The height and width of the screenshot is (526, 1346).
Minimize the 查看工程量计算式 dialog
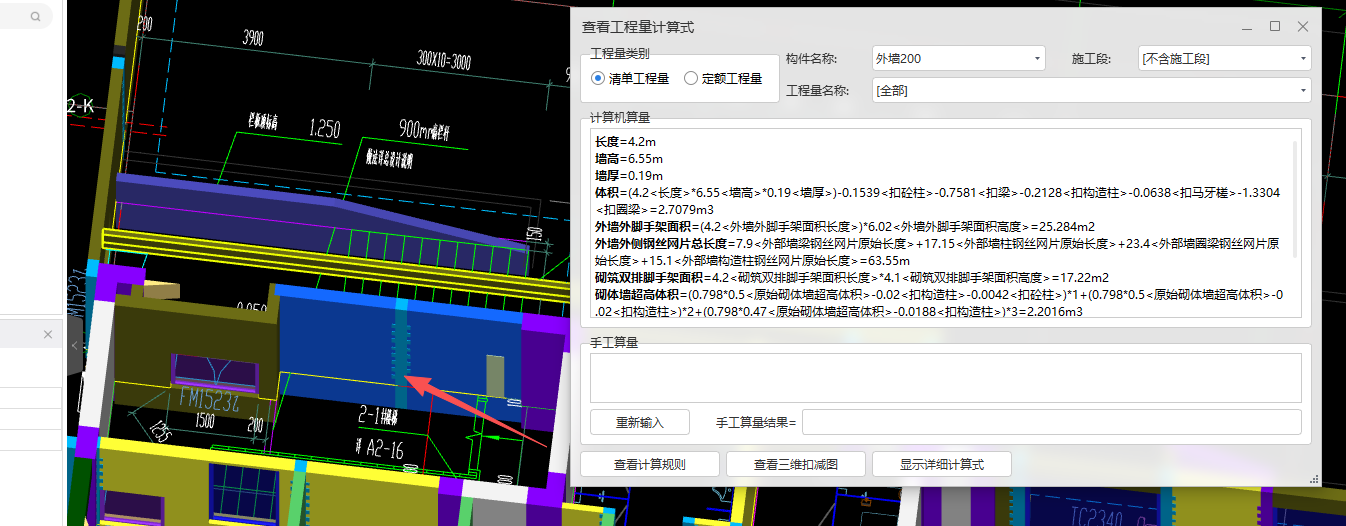pyautogui.click(x=1247, y=27)
